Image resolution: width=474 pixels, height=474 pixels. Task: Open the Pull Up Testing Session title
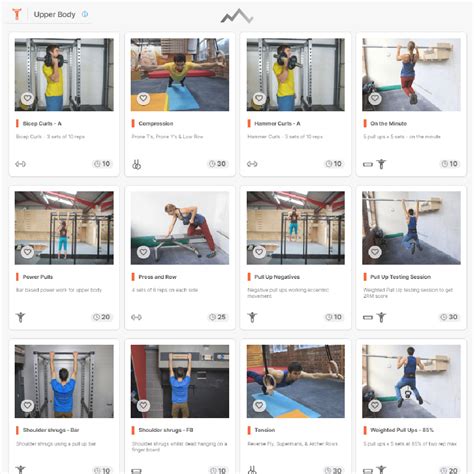coord(400,277)
